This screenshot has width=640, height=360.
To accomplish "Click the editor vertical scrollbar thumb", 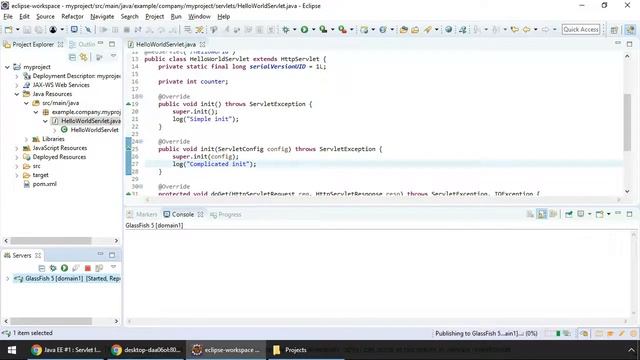I will (x=627, y=122).
